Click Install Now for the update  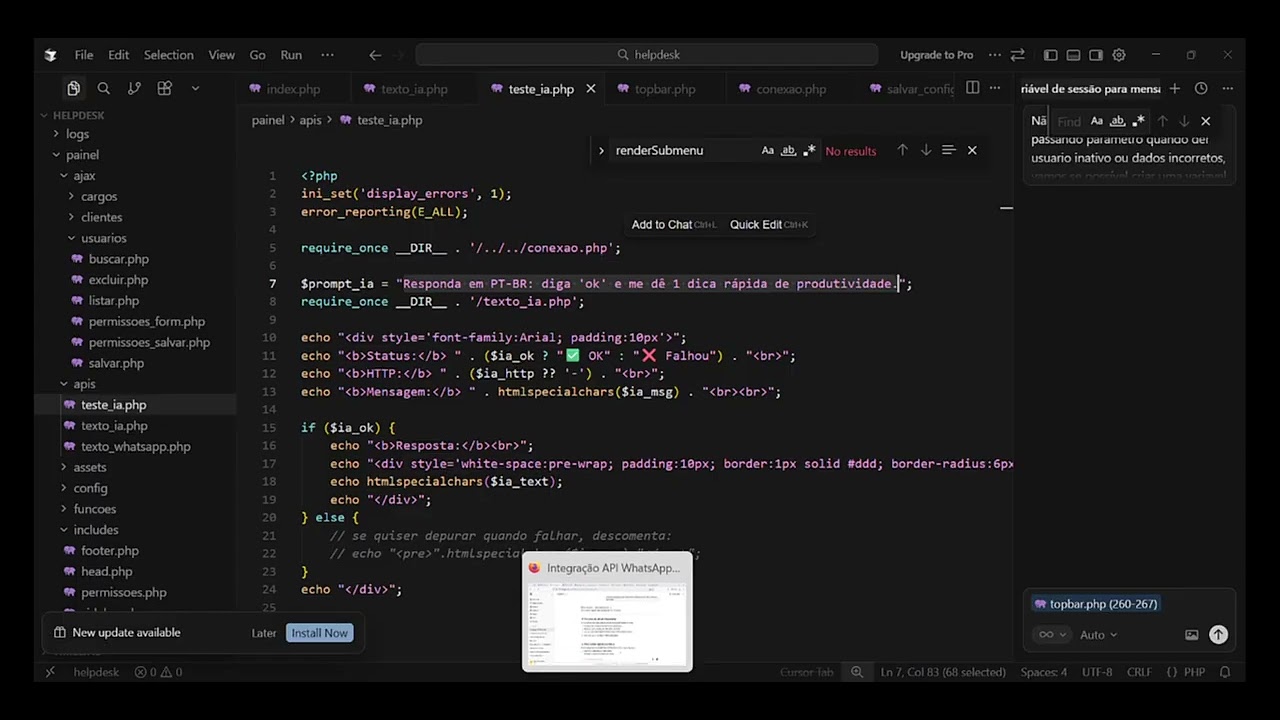click(x=320, y=633)
